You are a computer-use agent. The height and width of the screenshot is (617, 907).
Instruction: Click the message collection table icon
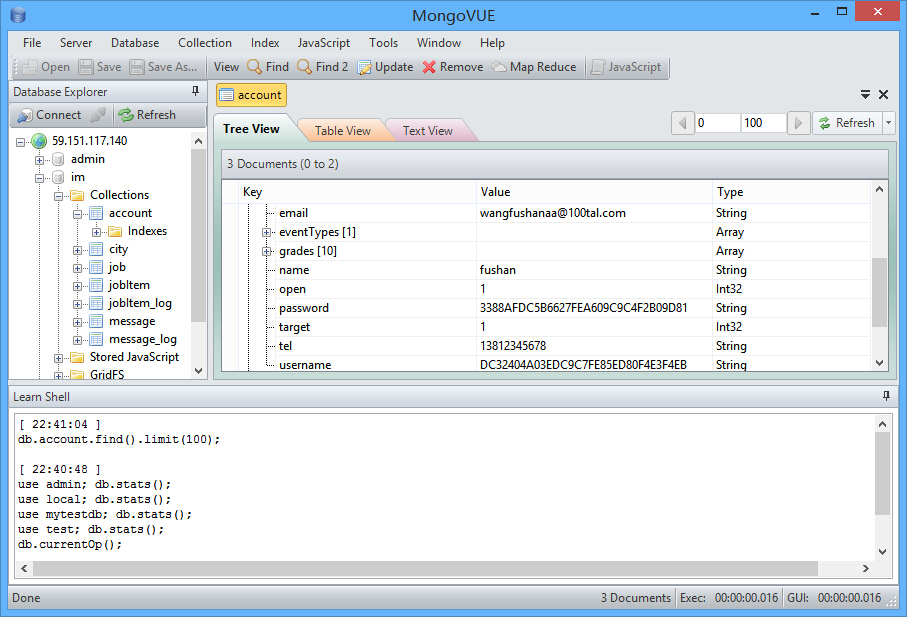pyautogui.click(x=96, y=321)
